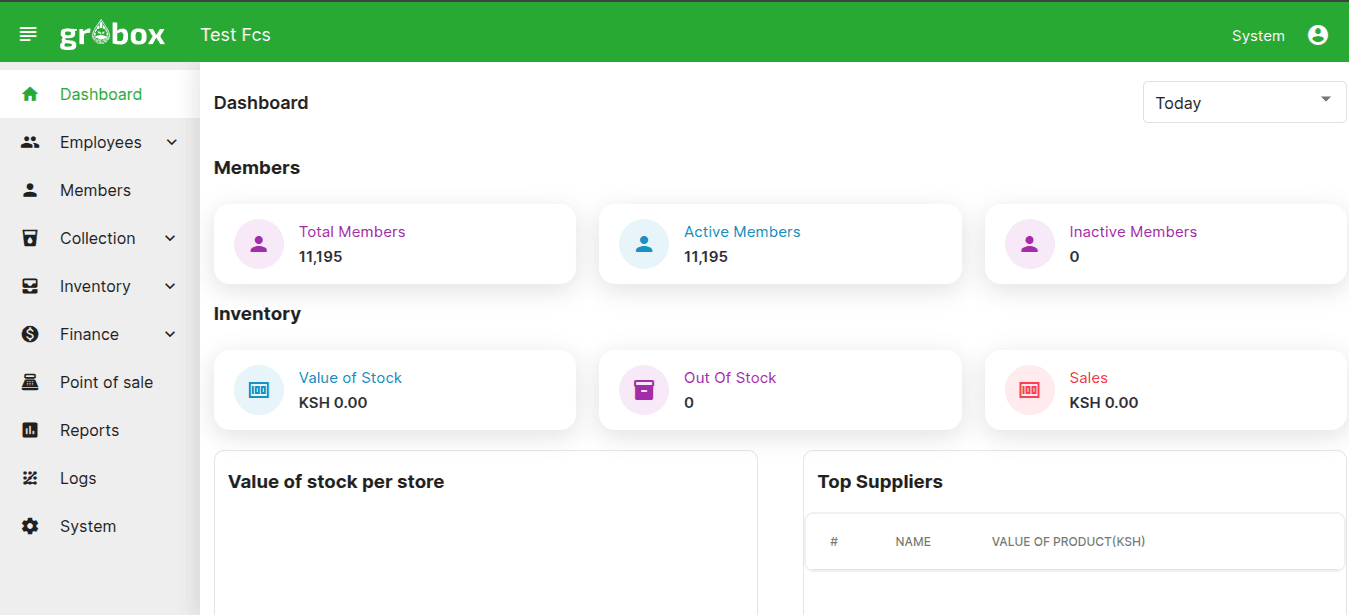Open the Employees sidebar icon
The image size is (1349, 615).
[30, 142]
